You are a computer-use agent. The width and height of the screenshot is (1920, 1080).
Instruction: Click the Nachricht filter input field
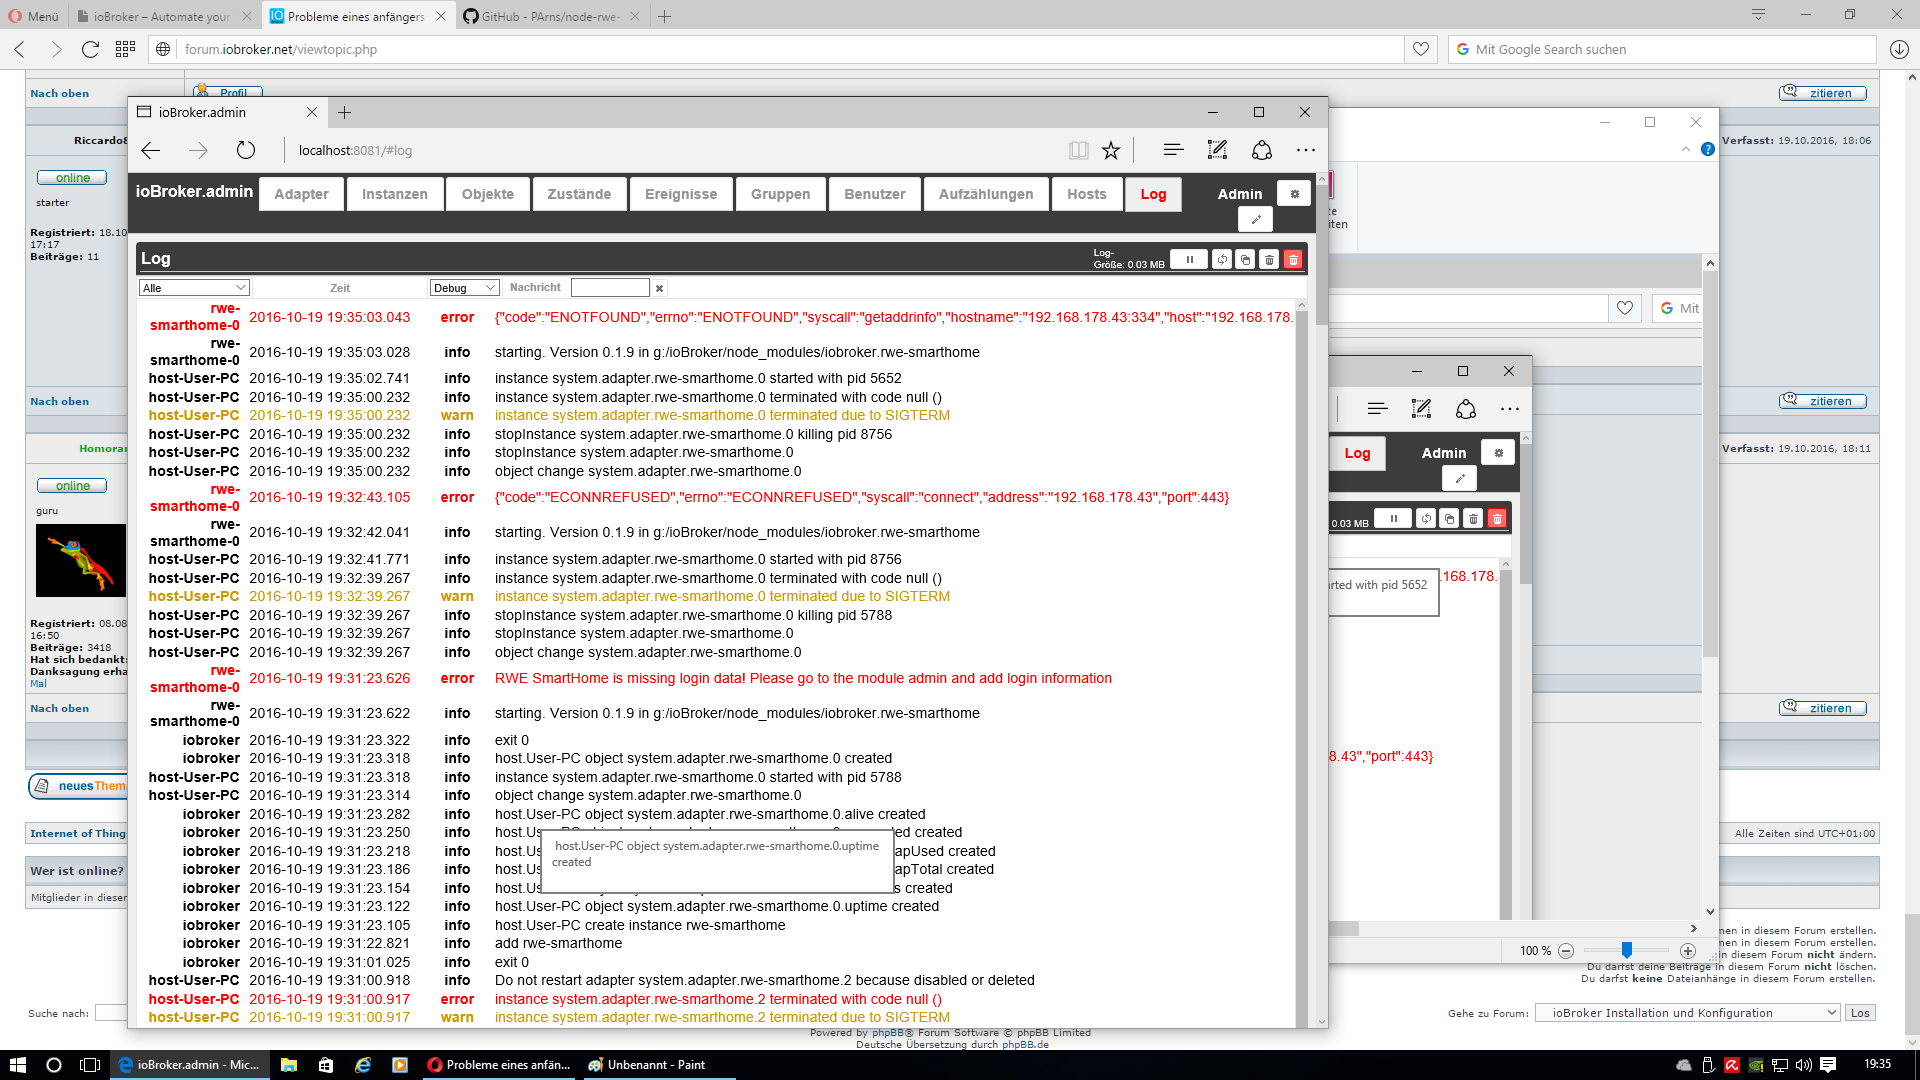(x=610, y=288)
